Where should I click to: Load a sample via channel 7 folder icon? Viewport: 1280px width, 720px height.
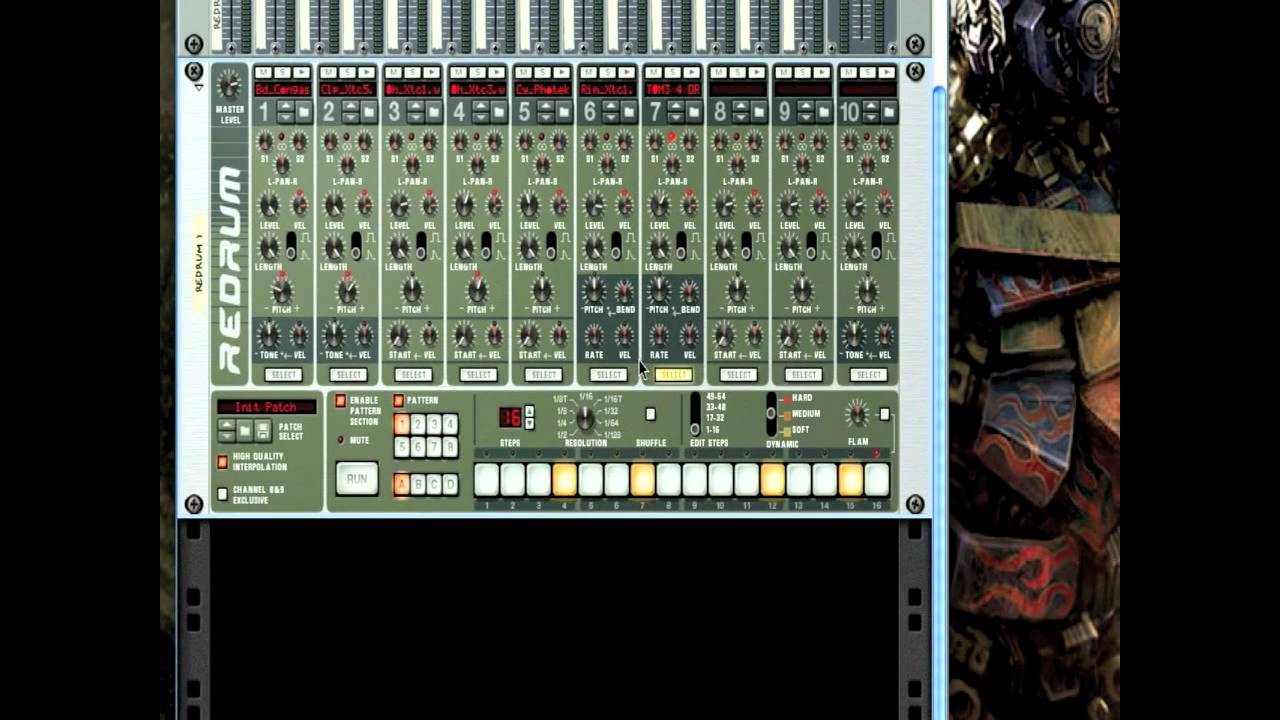coord(694,112)
